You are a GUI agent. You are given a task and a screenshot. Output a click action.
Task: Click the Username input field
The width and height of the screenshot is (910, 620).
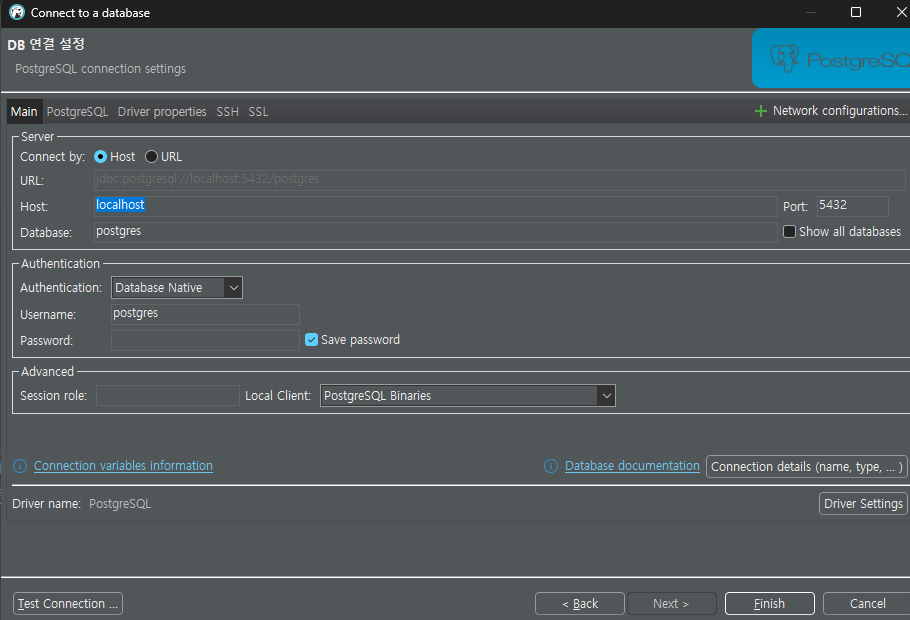[x=205, y=314]
